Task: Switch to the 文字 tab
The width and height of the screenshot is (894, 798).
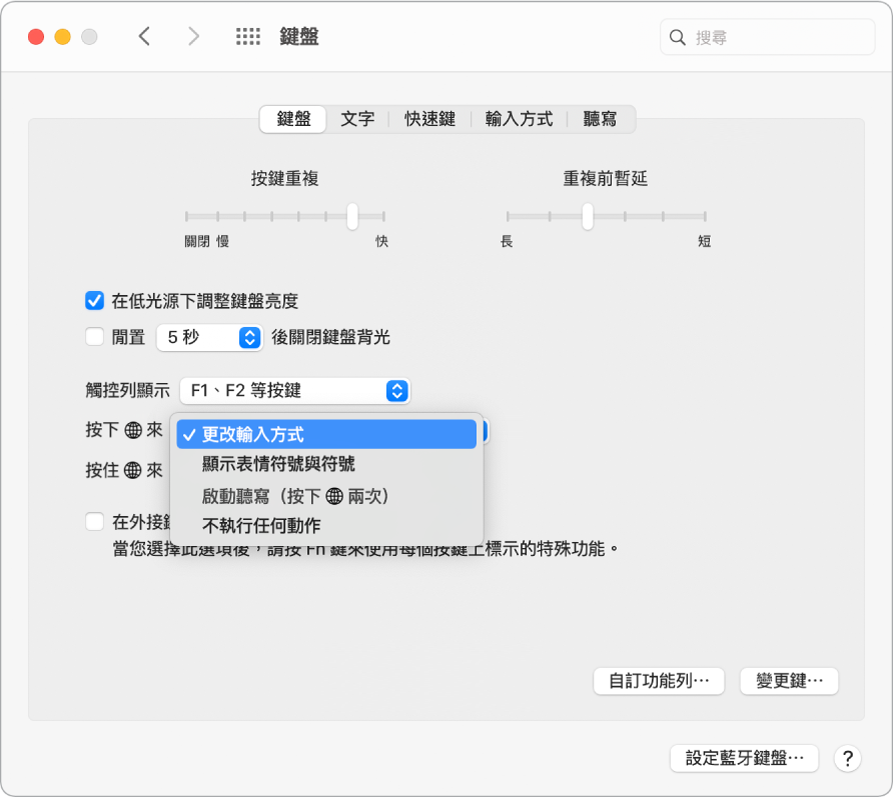Action: coord(357,118)
